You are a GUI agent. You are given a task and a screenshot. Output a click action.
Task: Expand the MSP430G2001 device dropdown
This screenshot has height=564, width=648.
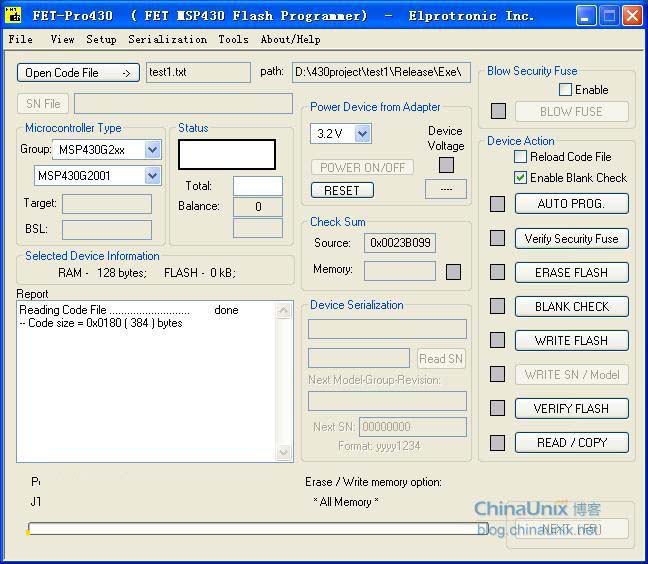coord(152,176)
